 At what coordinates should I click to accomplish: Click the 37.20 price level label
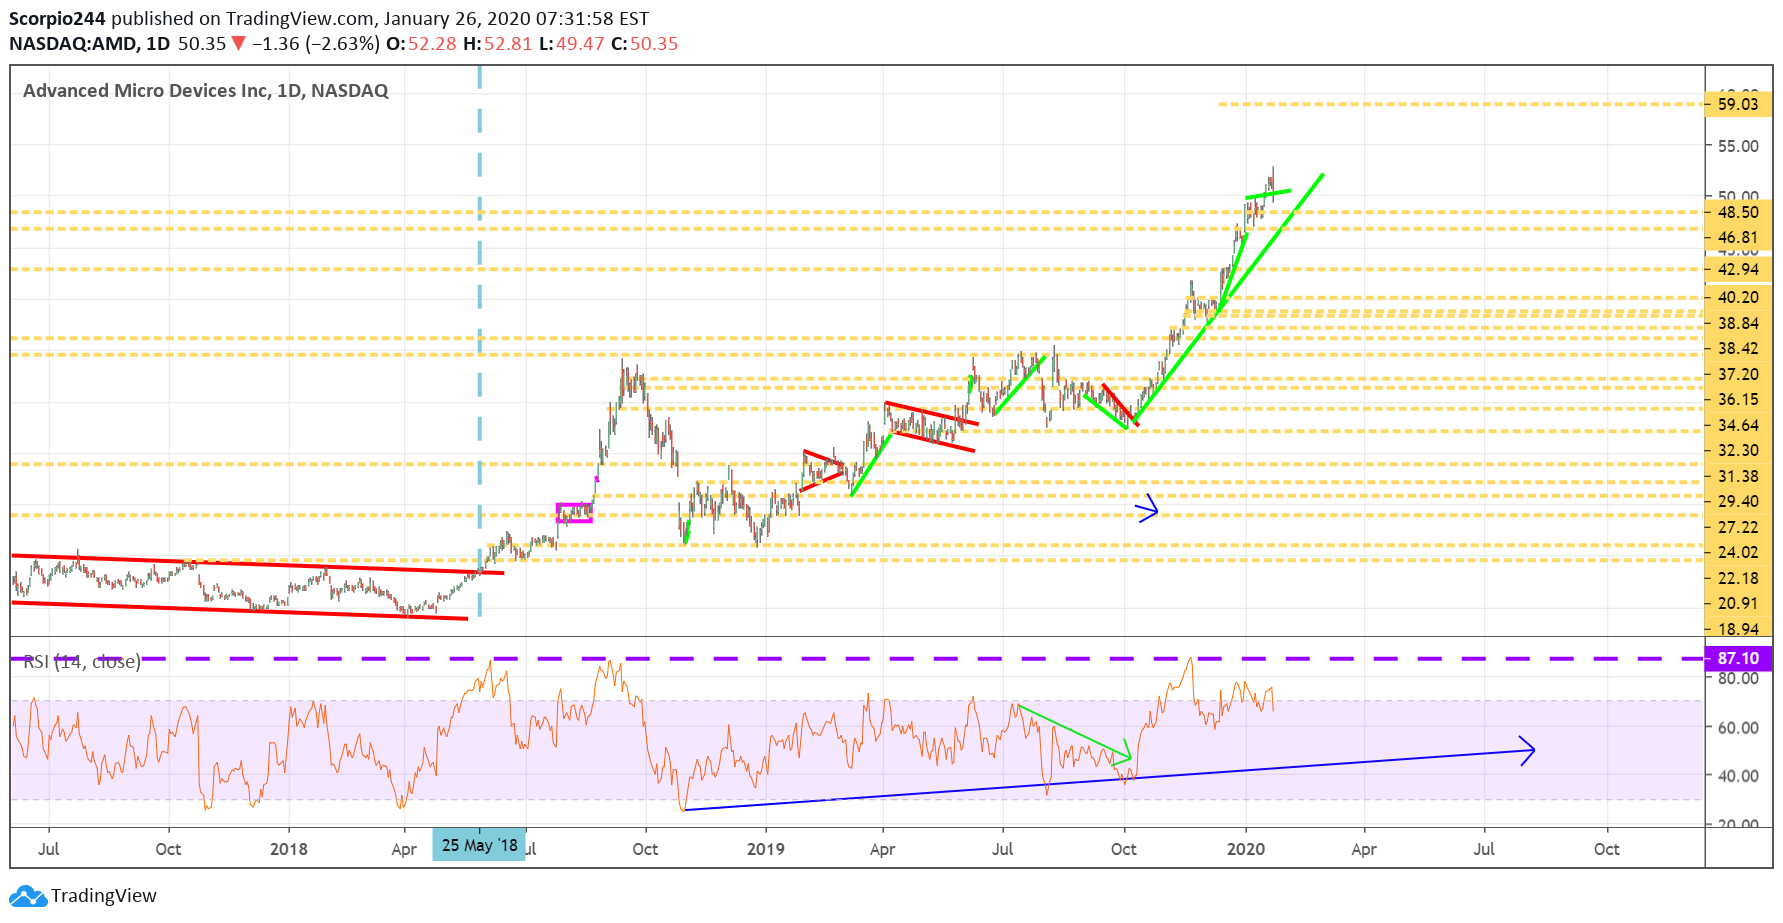(1738, 374)
